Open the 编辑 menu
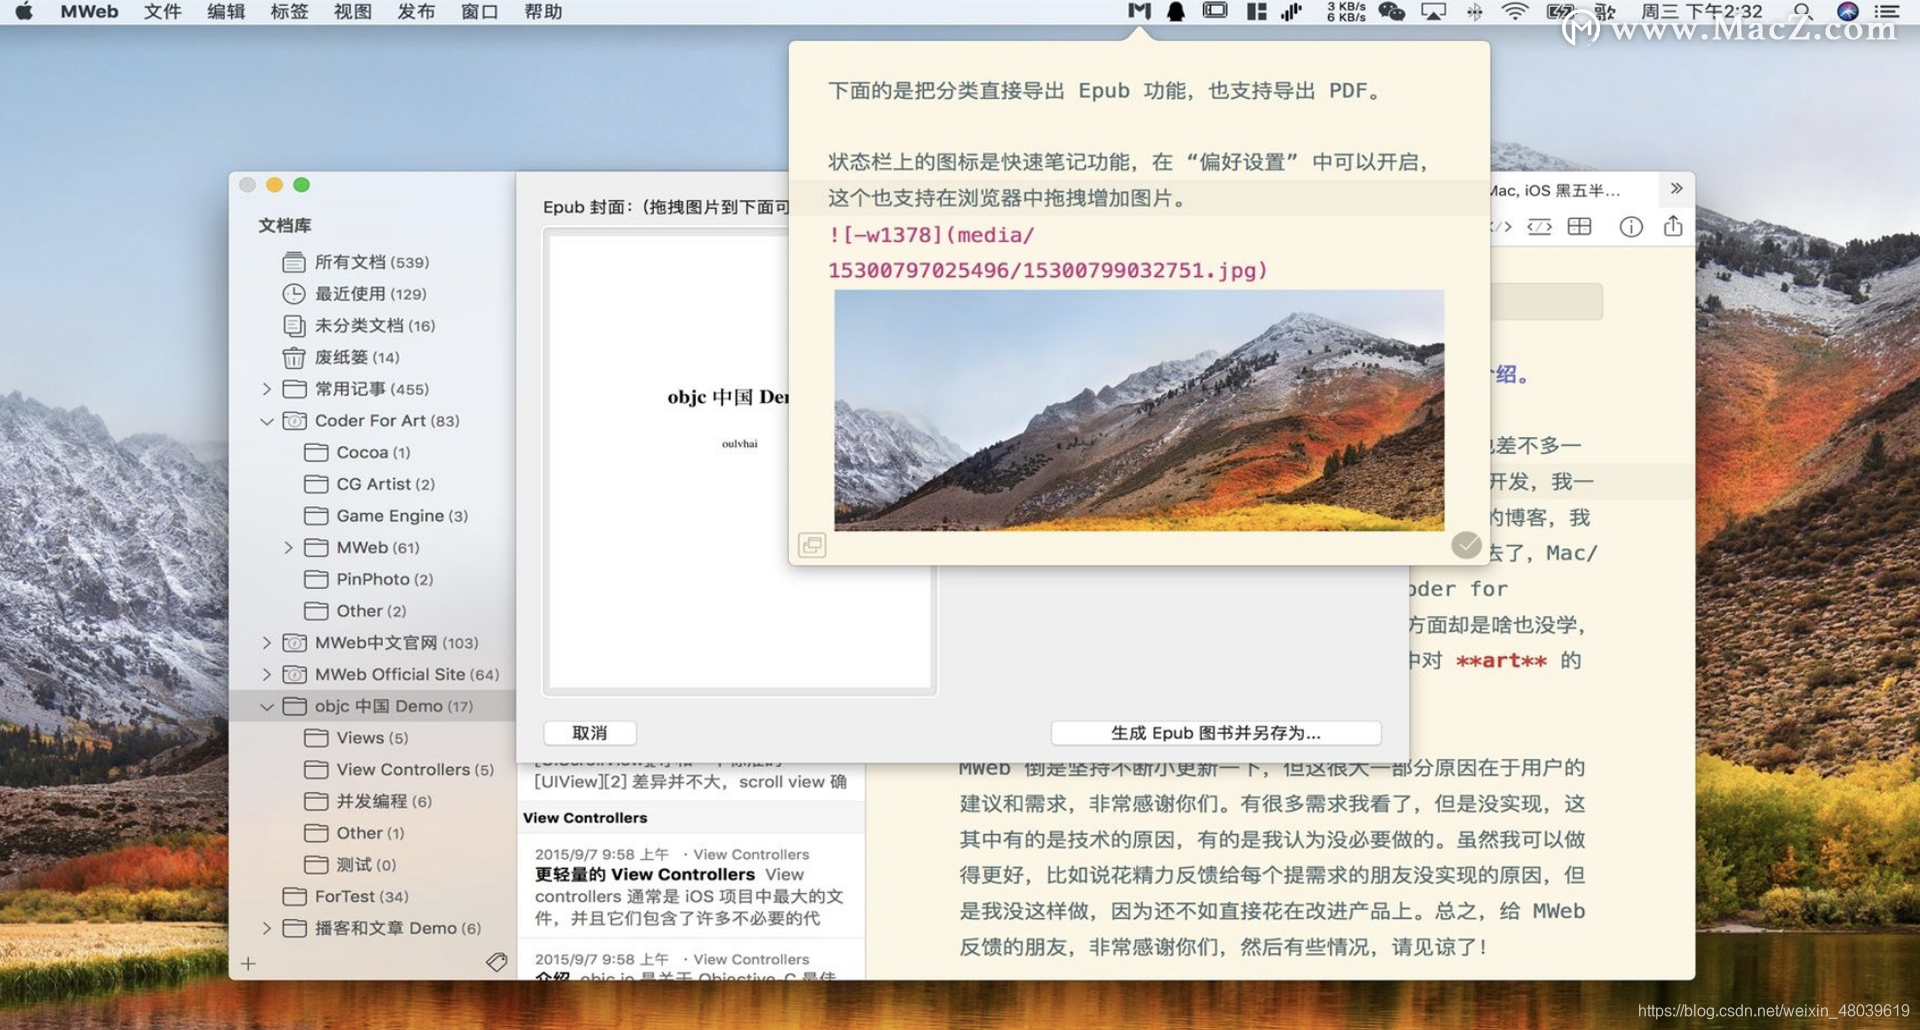Image resolution: width=1920 pixels, height=1030 pixels. click(x=226, y=12)
